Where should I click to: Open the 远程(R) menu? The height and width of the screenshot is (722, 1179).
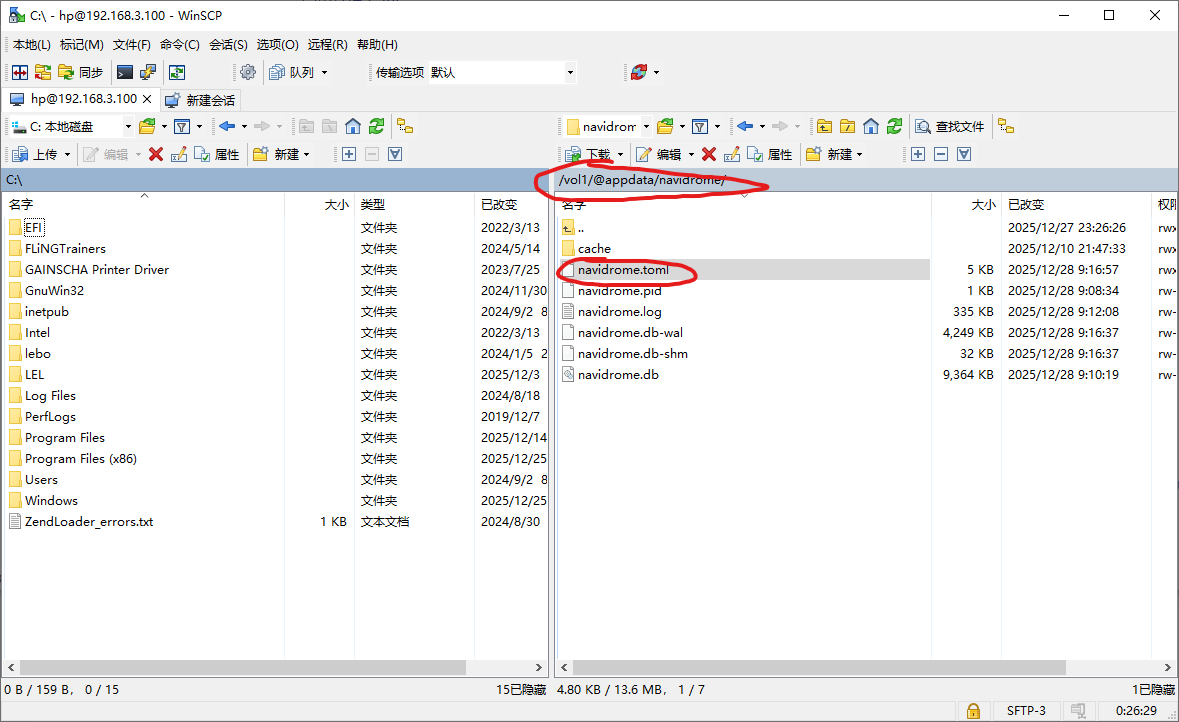coord(327,44)
